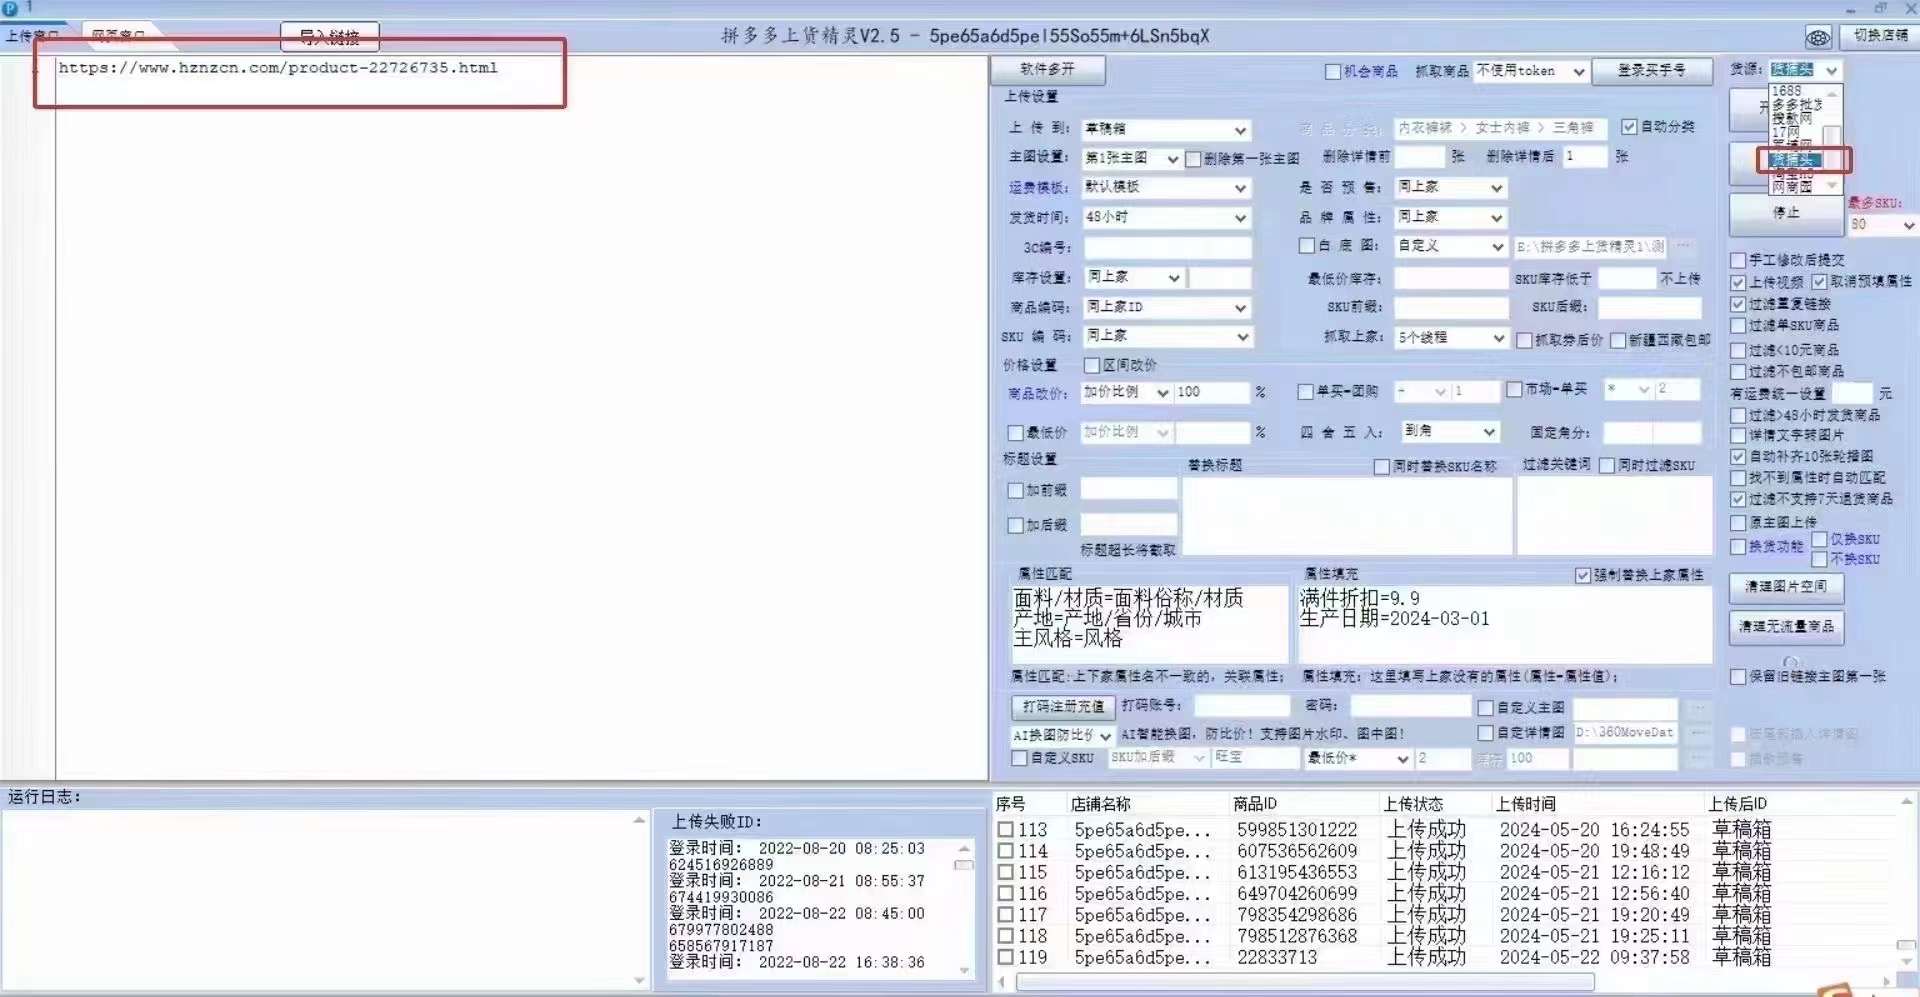The image size is (1920, 997).
Task: Enable 过滤<10元商品 checkbox
Action: click(x=1738, y=351)
